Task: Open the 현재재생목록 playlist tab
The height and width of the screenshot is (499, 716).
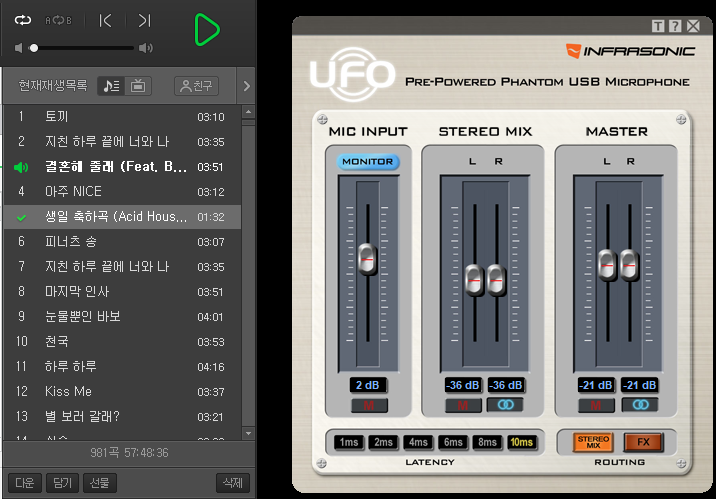Action: click(x=53, y=85)
